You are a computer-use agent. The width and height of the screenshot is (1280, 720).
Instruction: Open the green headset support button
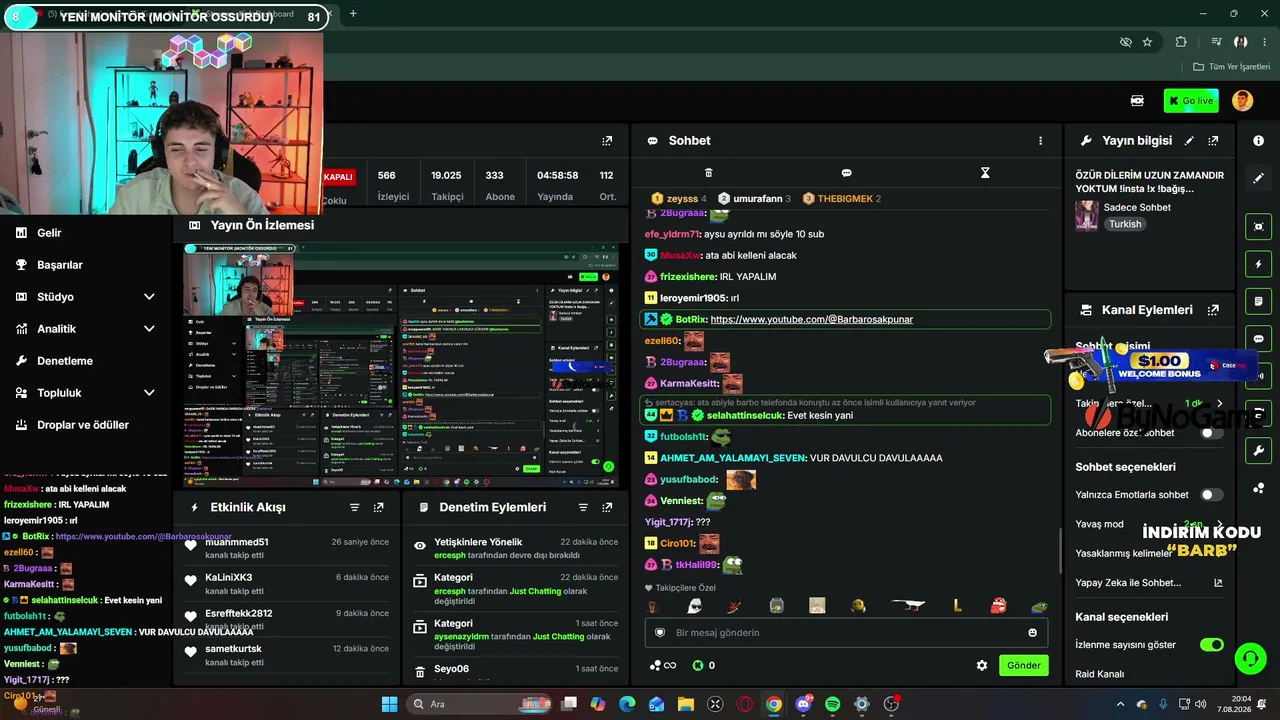tap(1250, 658)
